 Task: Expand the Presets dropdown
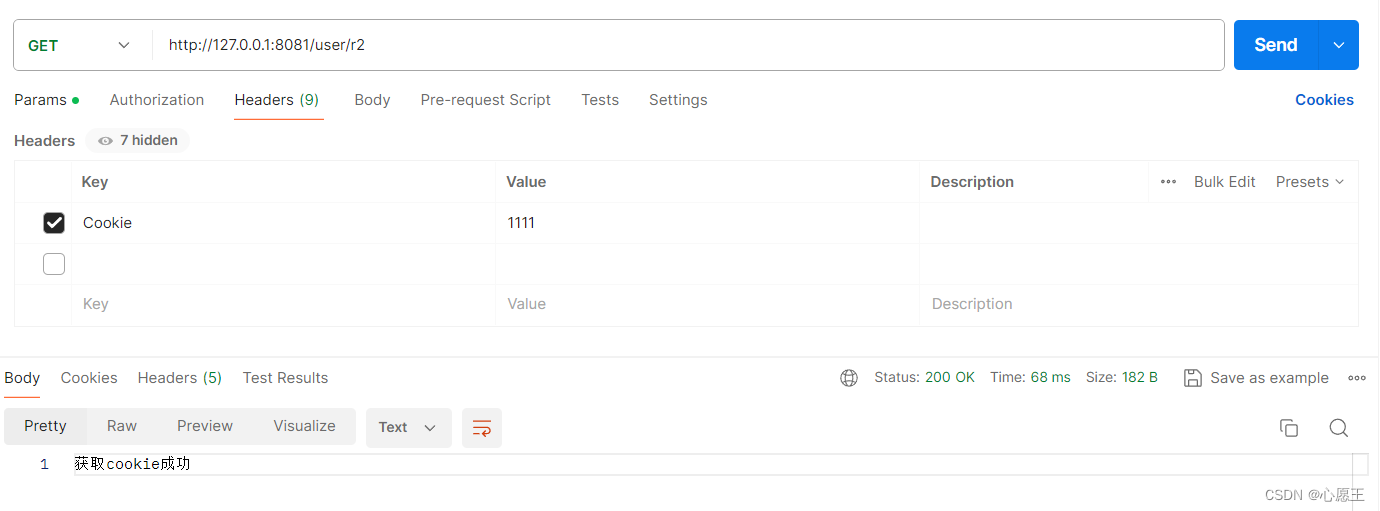click(x=1310, y=182)
